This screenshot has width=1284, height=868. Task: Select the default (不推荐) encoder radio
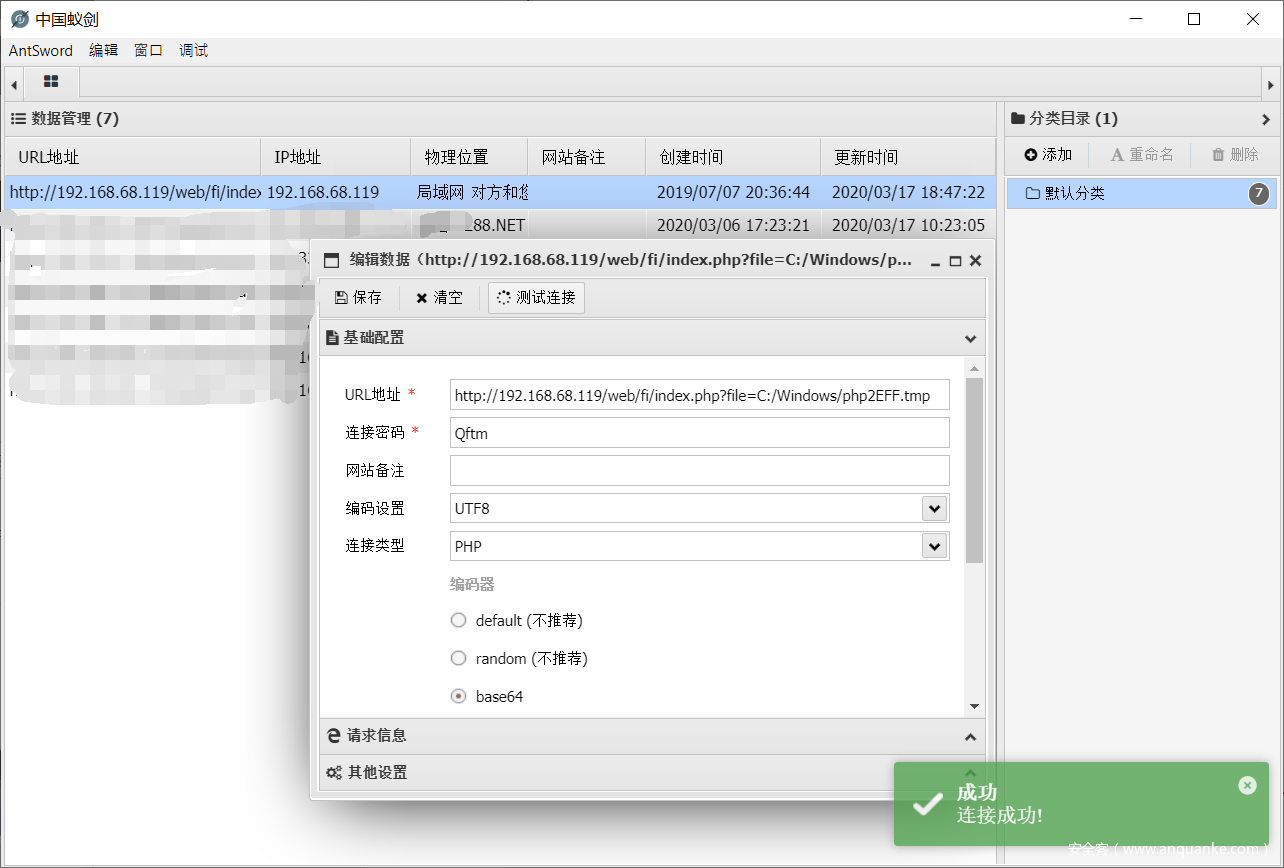click(459, 620)
